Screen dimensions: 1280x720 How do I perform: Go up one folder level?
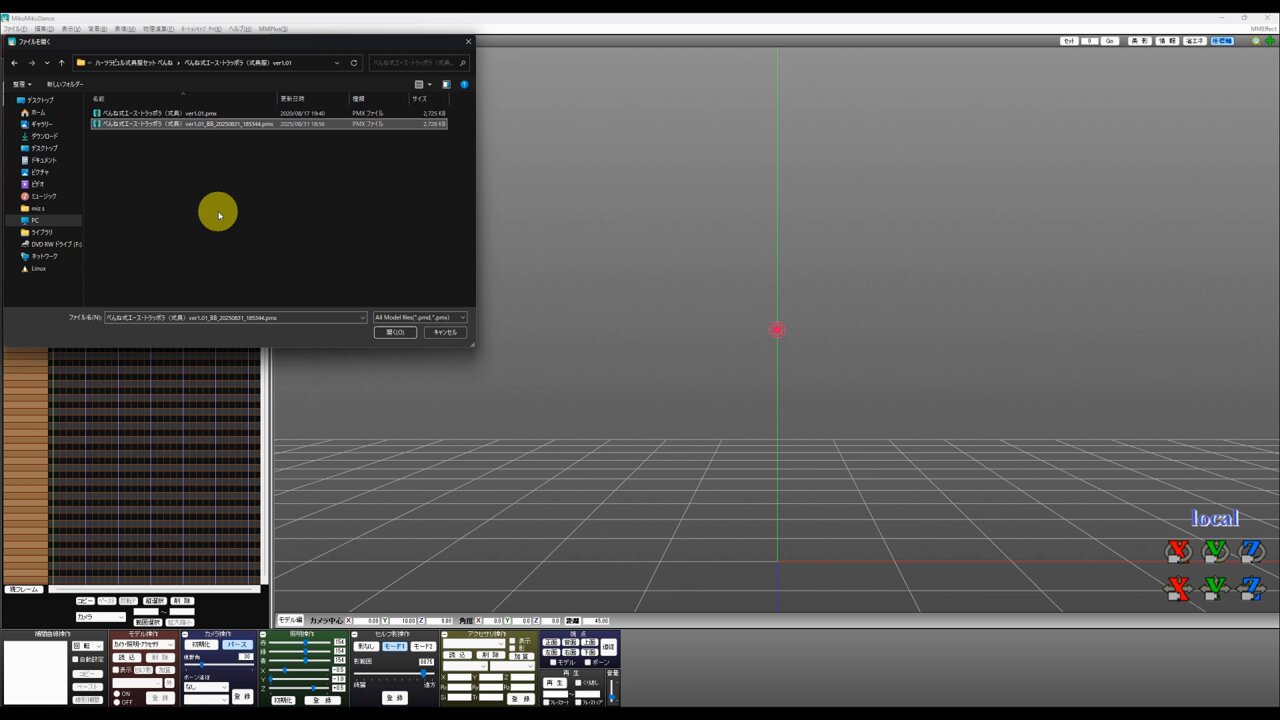[x=61, y=63]
